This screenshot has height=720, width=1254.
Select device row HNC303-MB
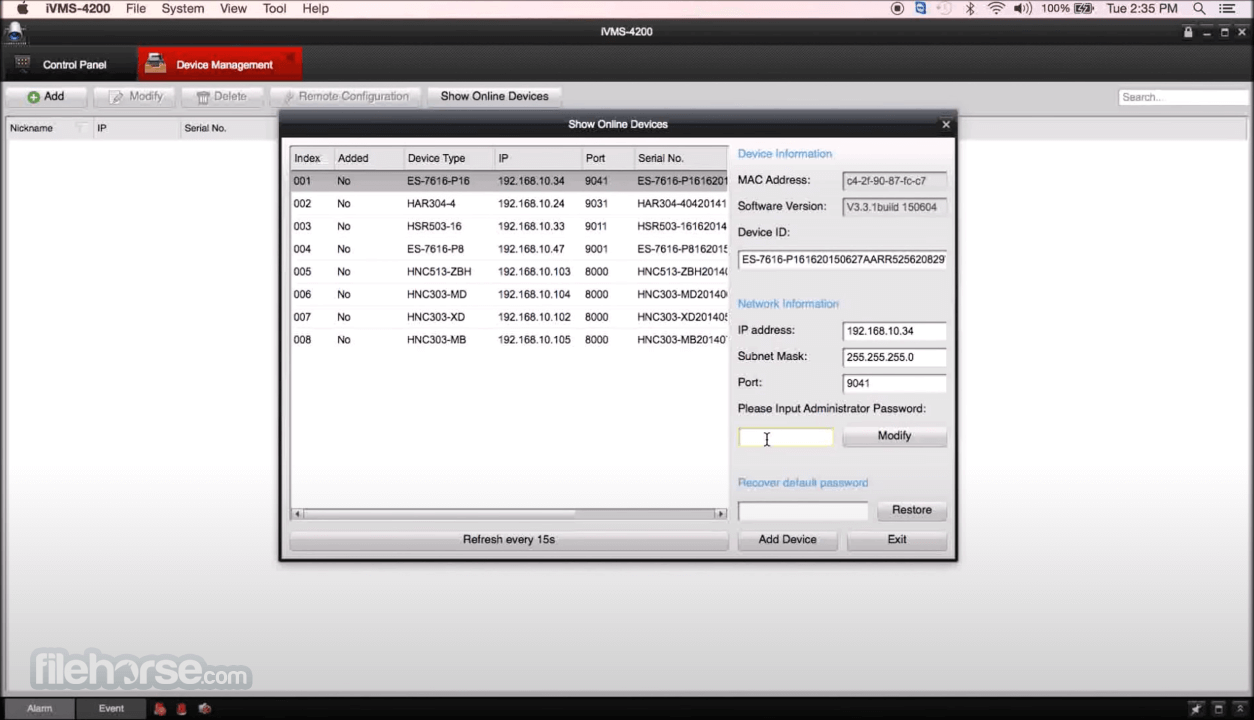click(509, 340)
